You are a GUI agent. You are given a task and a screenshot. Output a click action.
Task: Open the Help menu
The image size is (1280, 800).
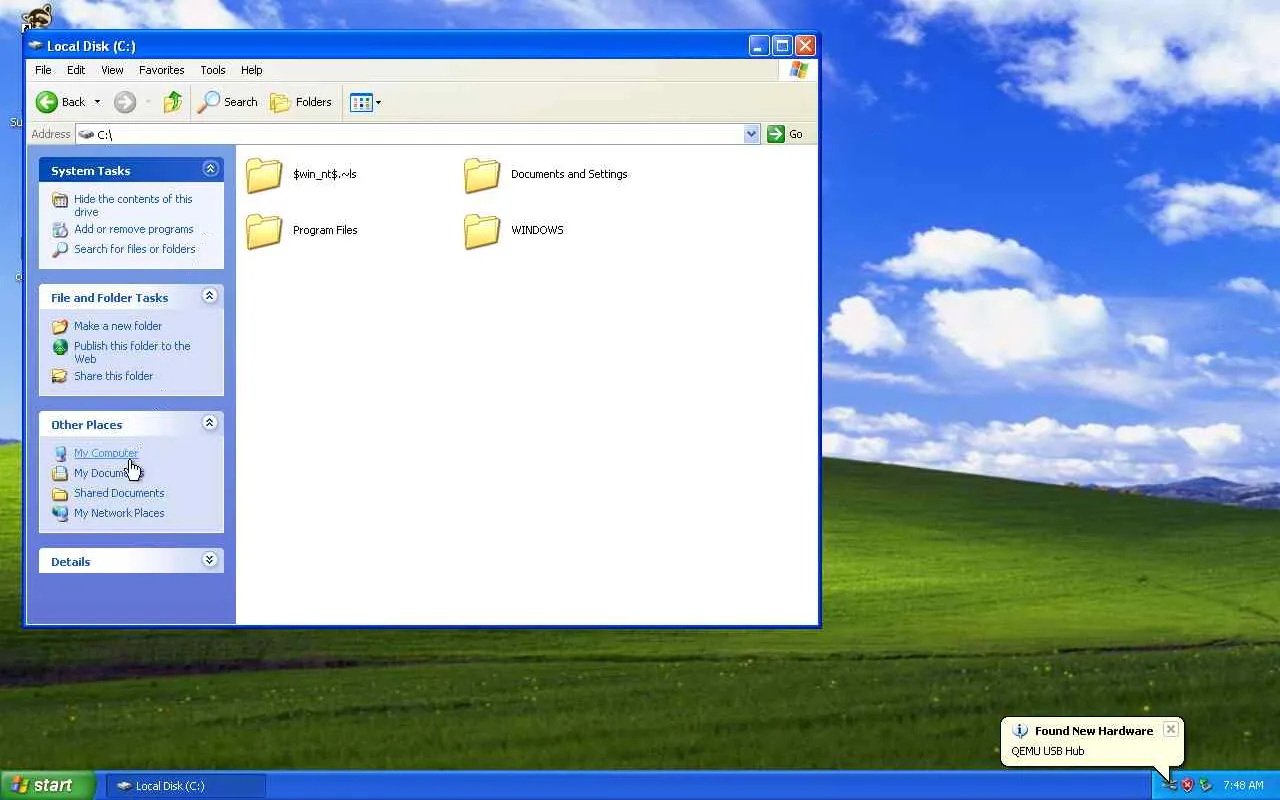[252, 70]
